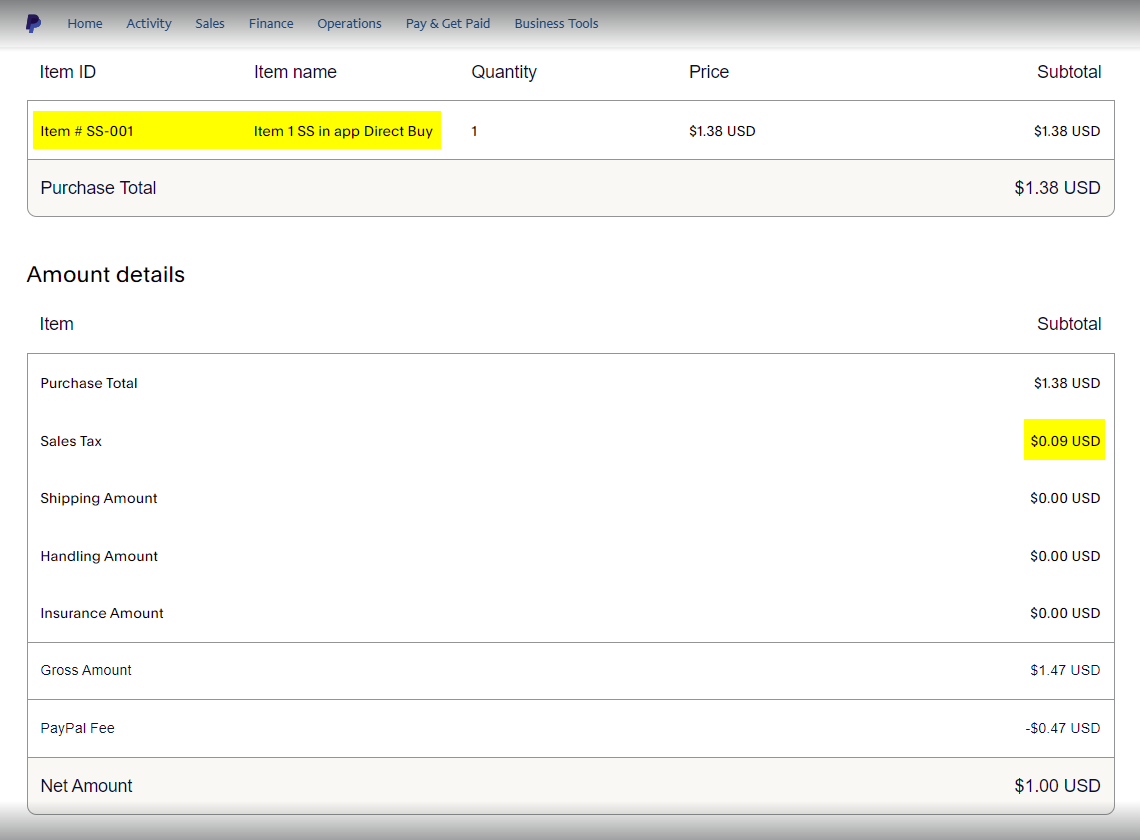The image size is (1140, 840).
Task: Click the 'Shipping Amount' label
Action: (99, 498)
